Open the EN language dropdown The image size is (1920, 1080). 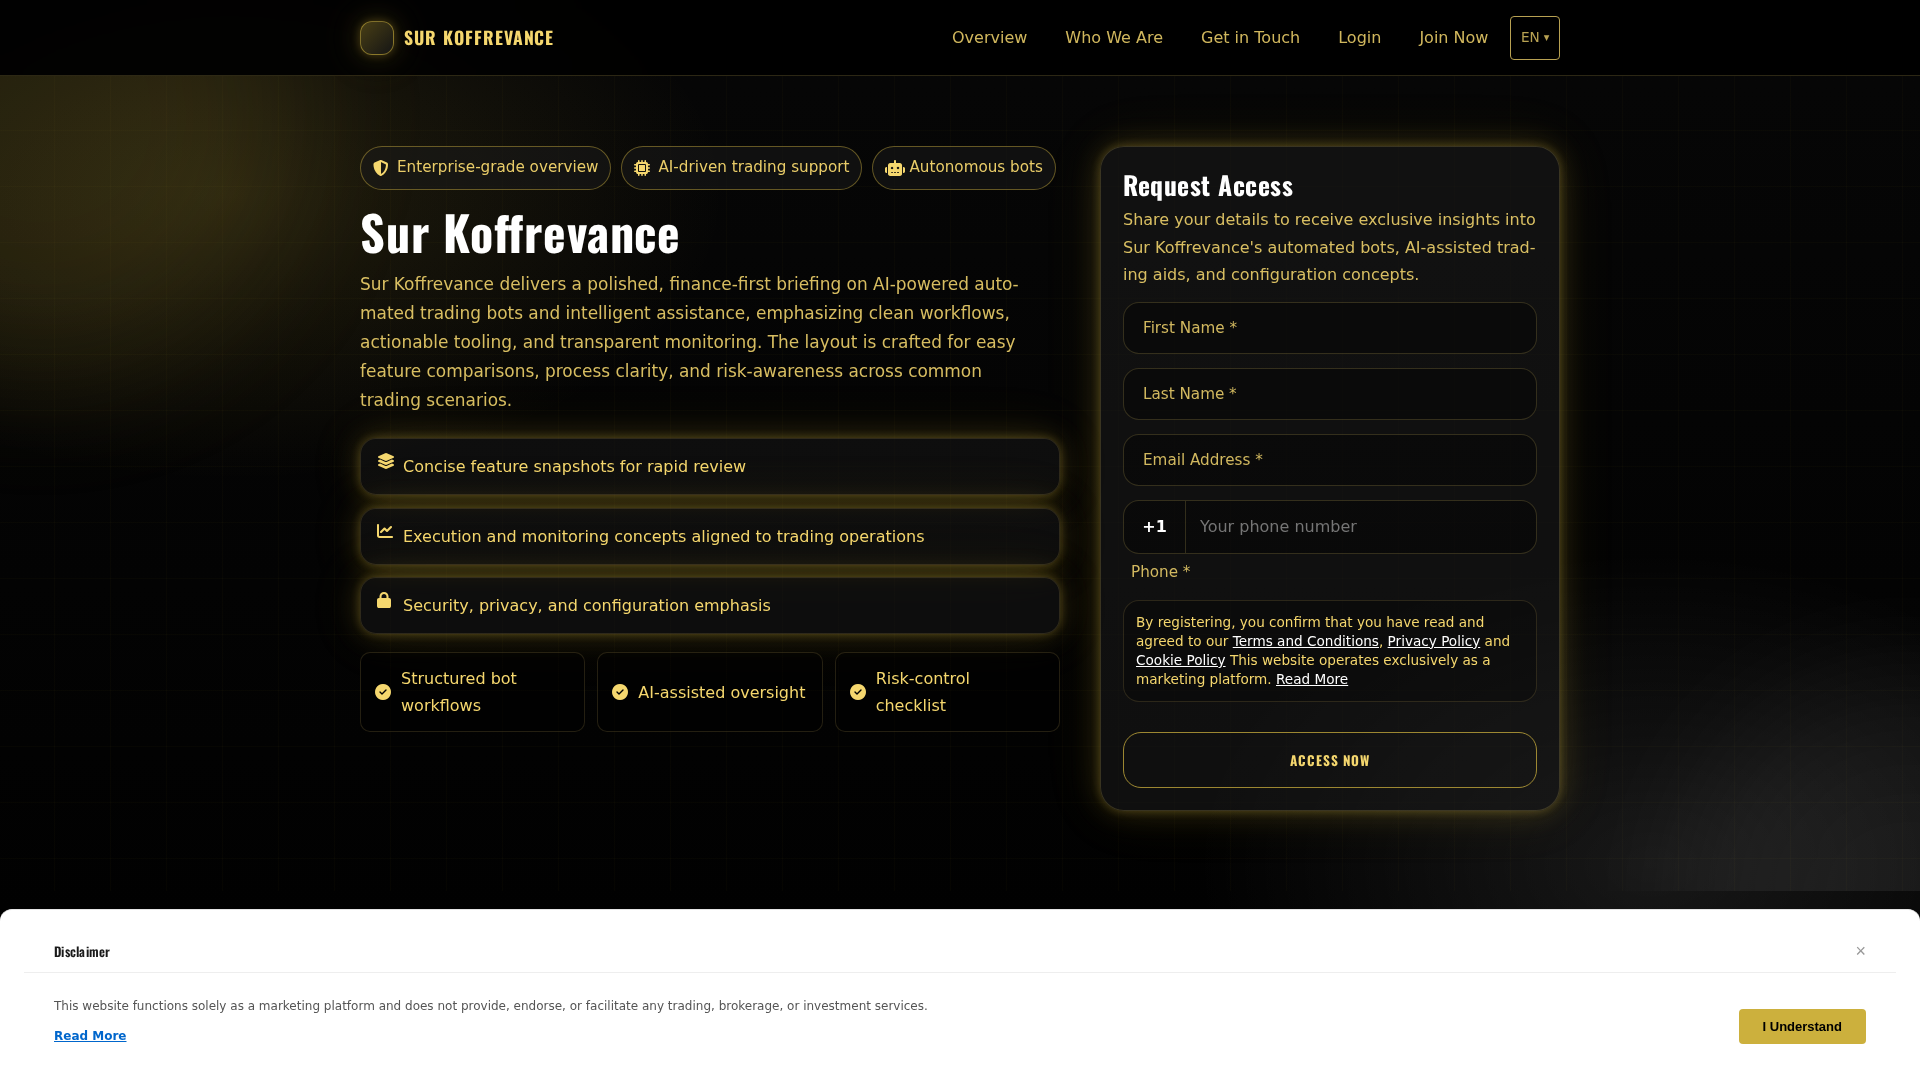click(x=1535, y=38)
